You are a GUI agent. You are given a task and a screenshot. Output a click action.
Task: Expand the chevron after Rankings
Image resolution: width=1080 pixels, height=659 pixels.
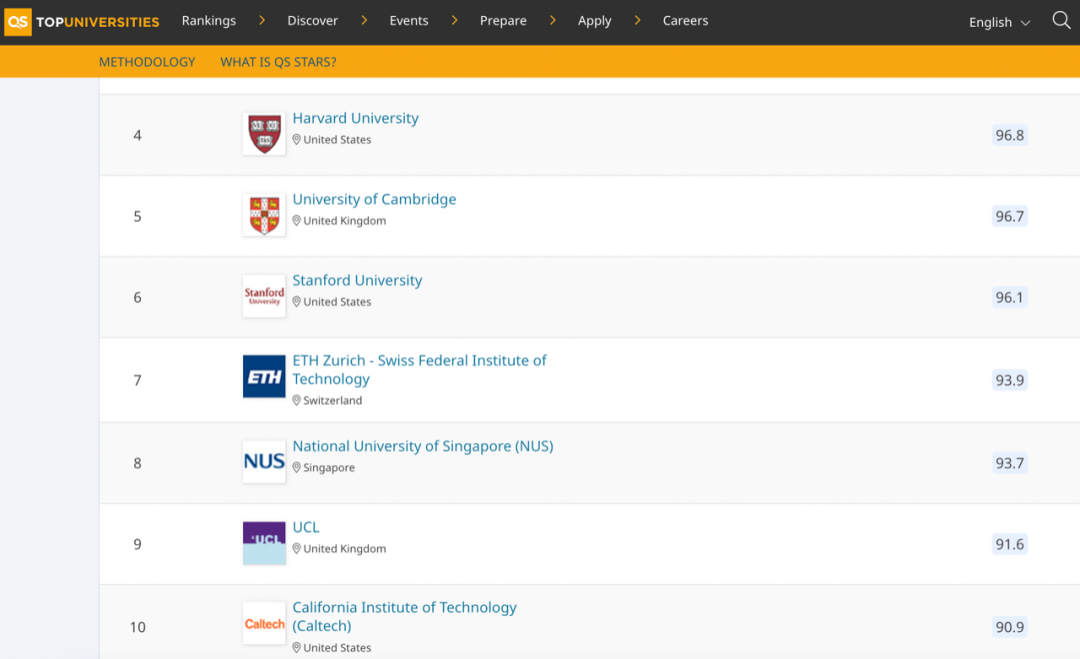pyautogui.click(x=262, y=21)
